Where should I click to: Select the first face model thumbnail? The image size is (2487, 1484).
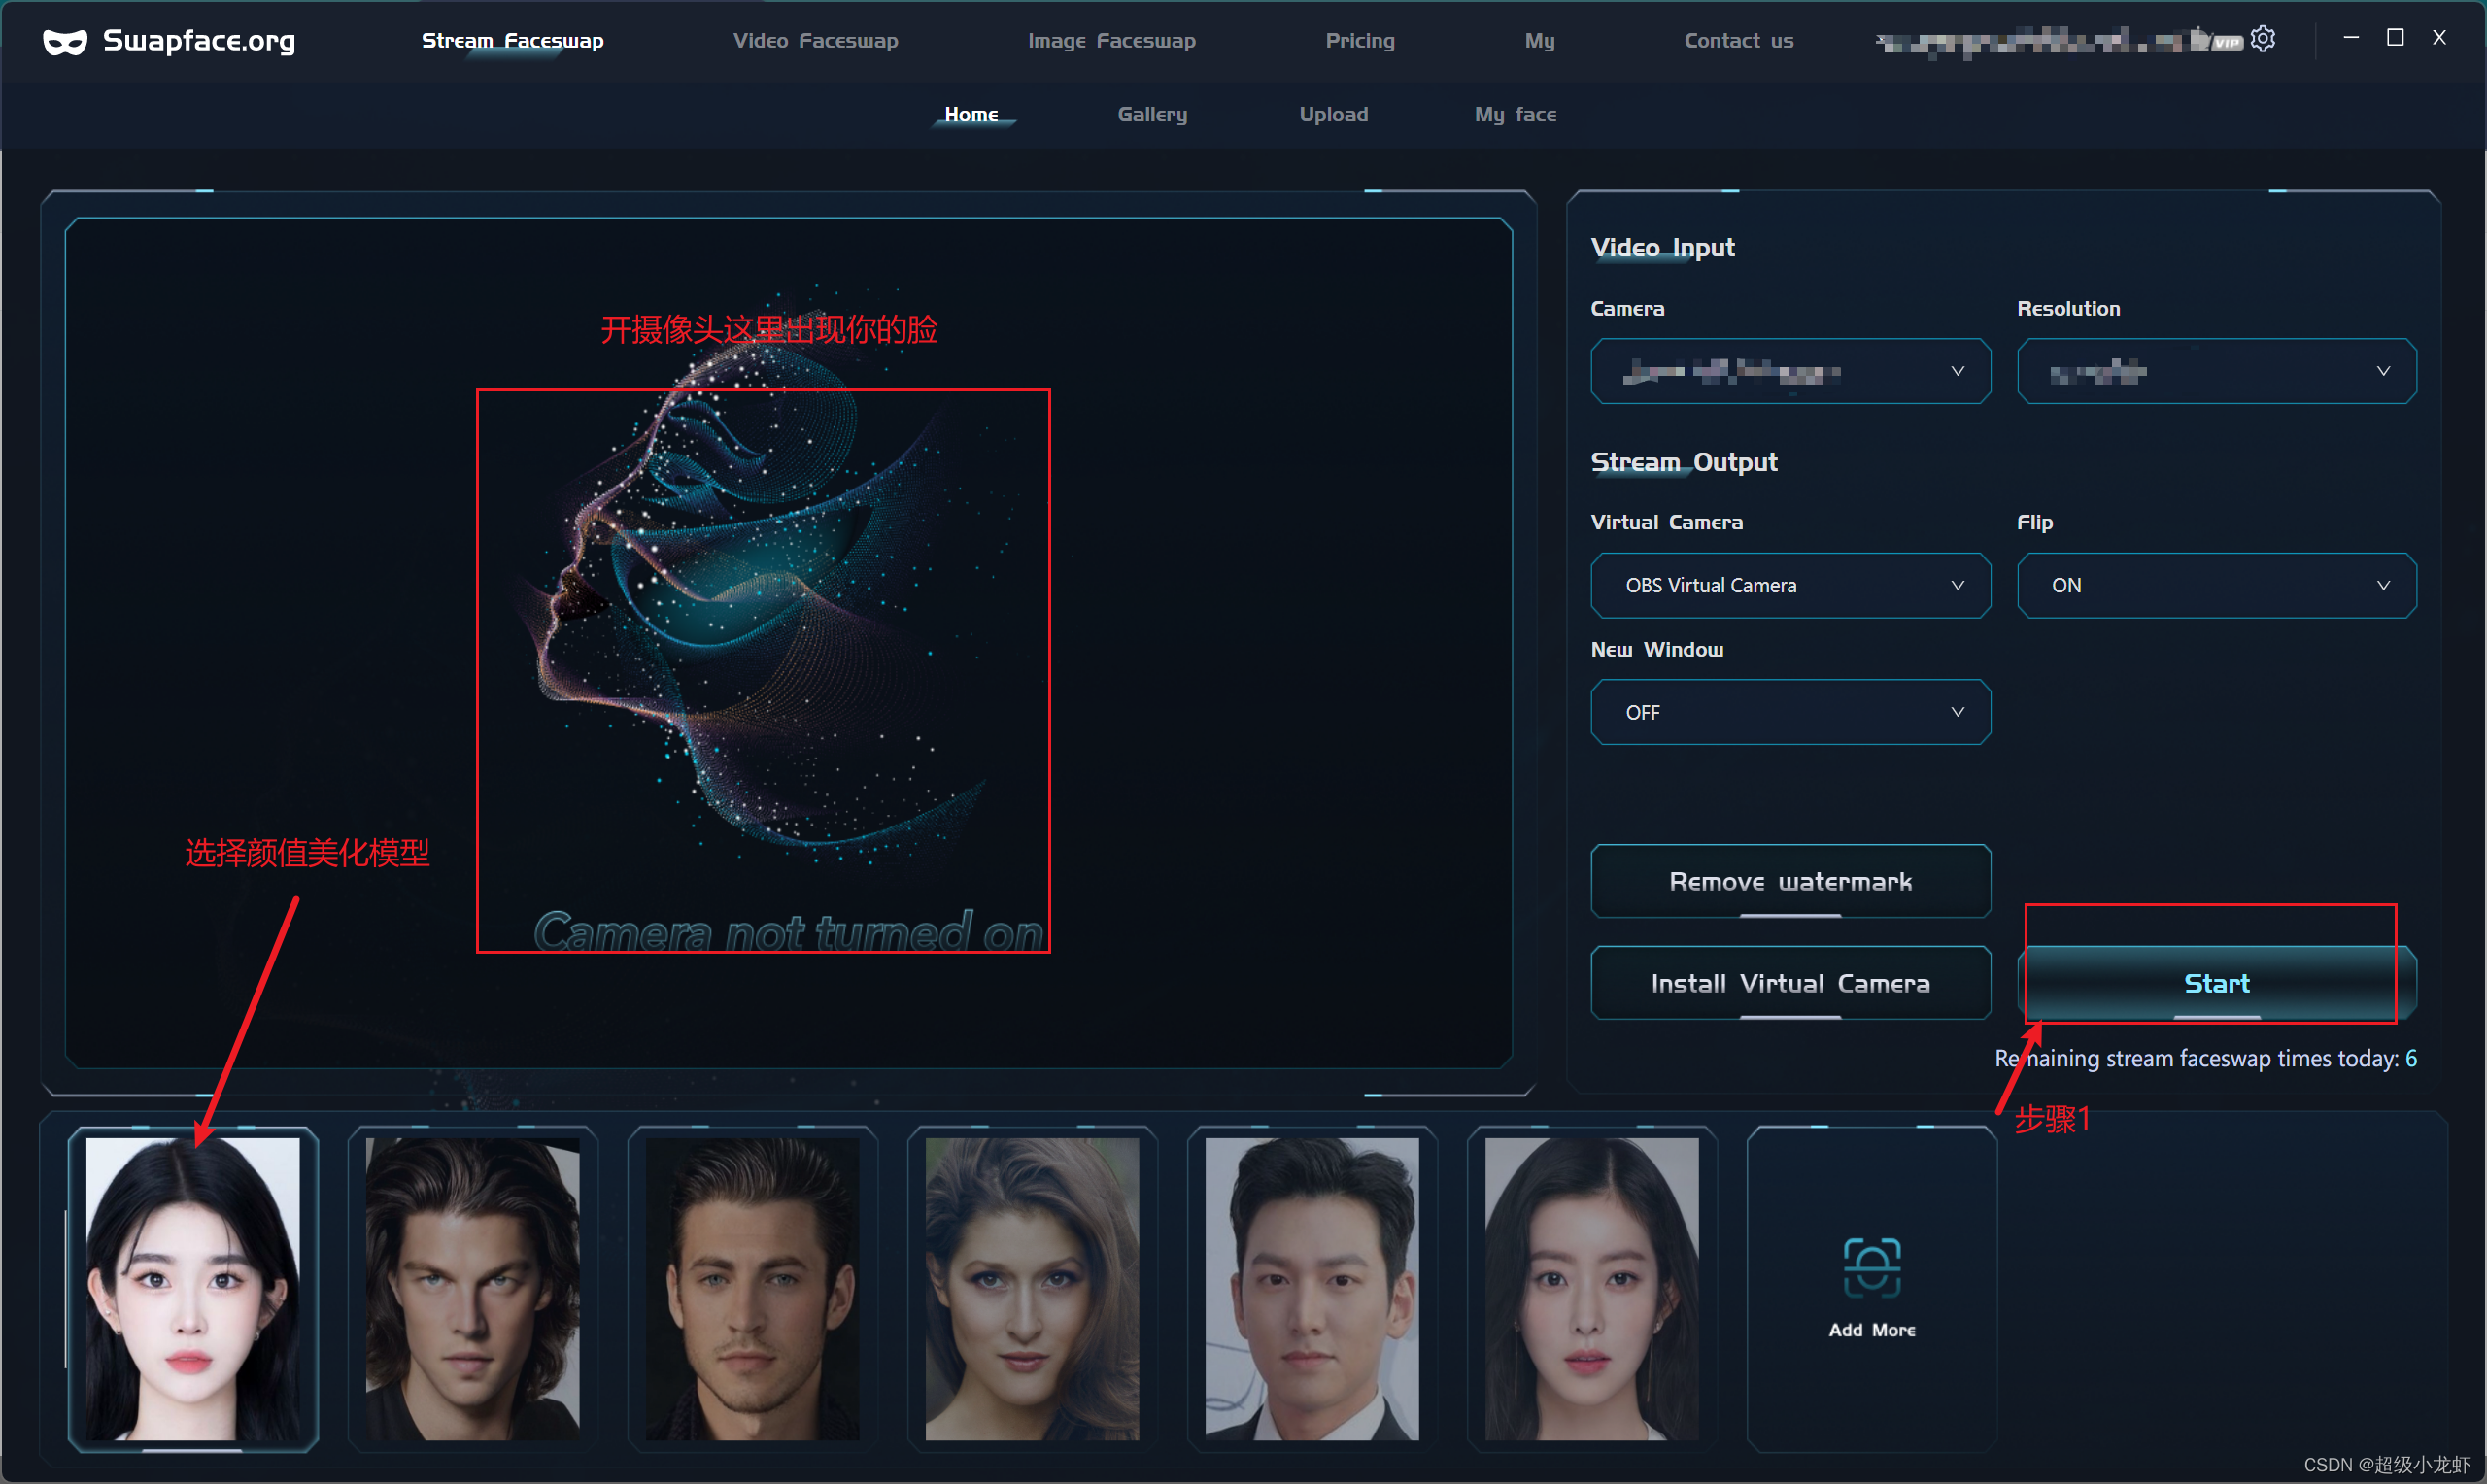[x=193, y=1288]
